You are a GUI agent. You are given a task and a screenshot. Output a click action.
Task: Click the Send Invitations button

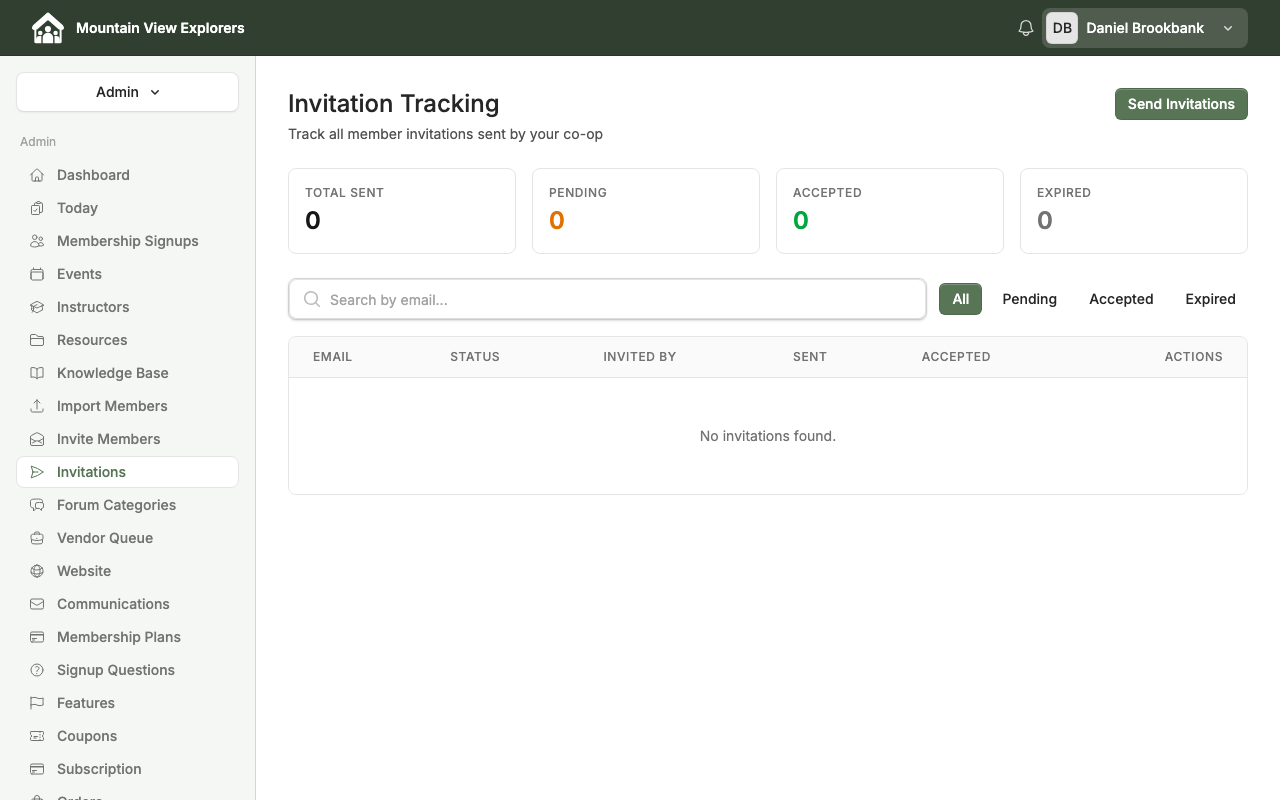coord(1181,104)
